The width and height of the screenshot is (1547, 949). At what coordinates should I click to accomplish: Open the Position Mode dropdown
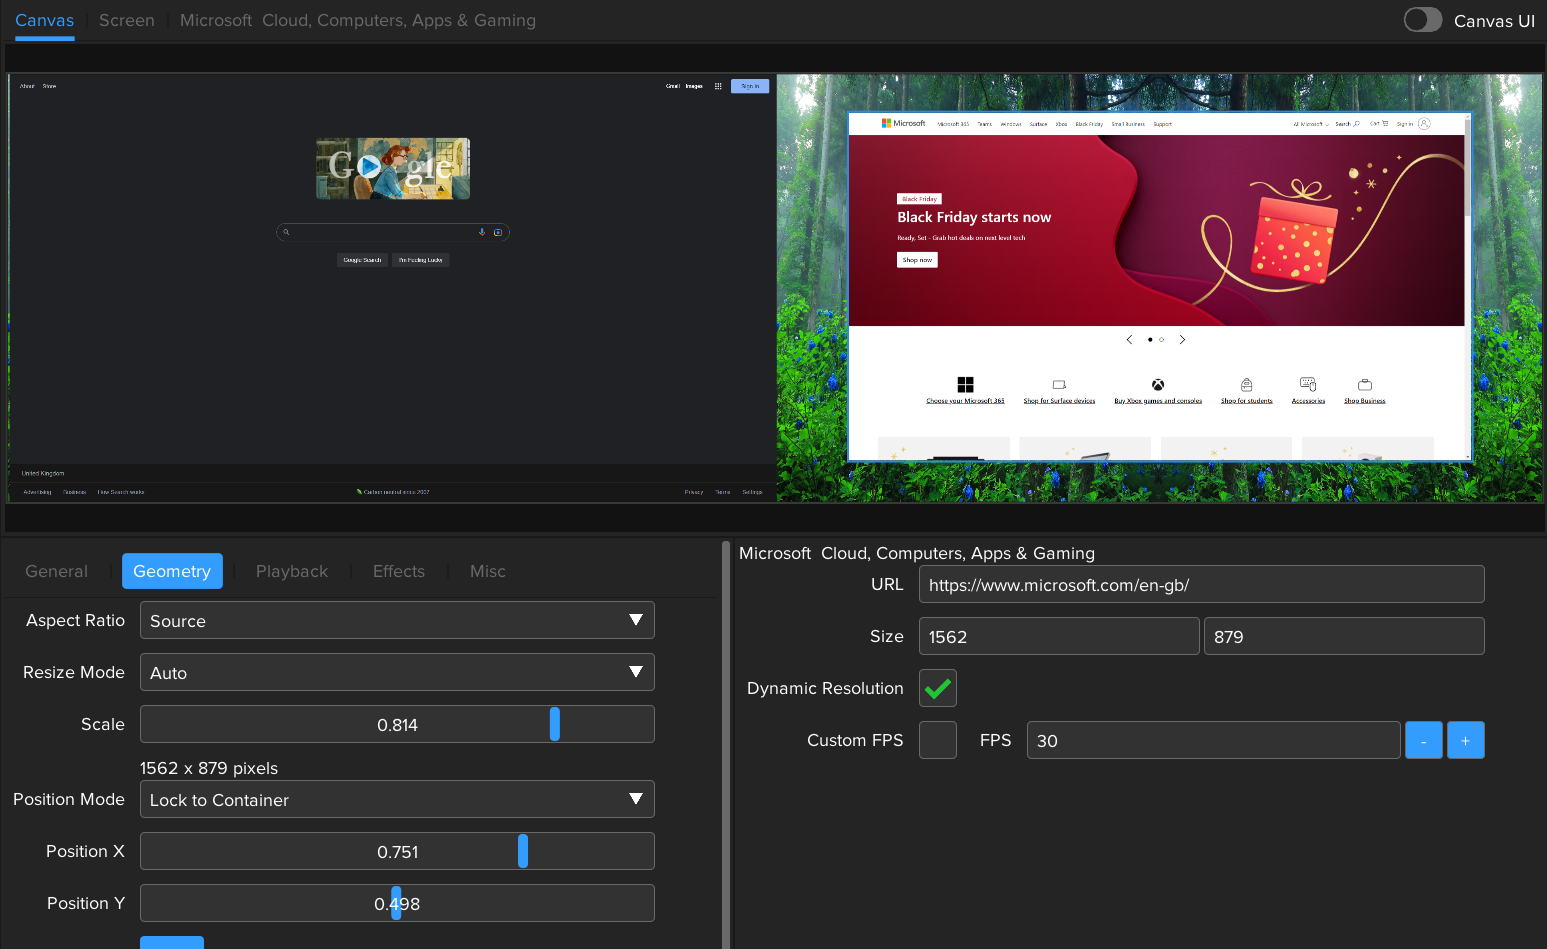(x=397, y=799)
